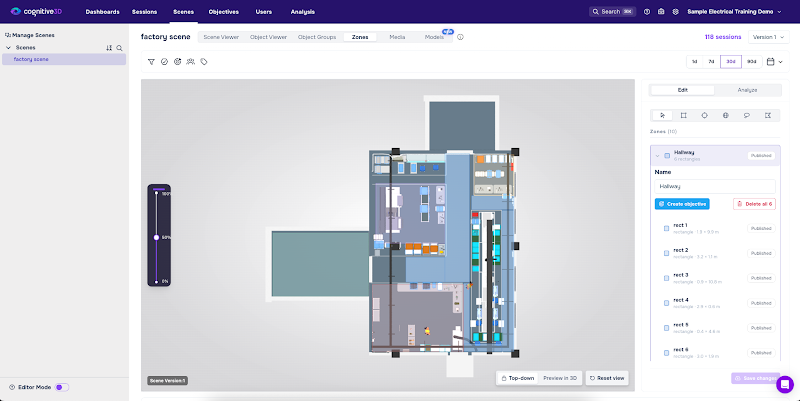Select the 7d time range
The width and height of the screenshot is (800, 401).
[711, 62]
